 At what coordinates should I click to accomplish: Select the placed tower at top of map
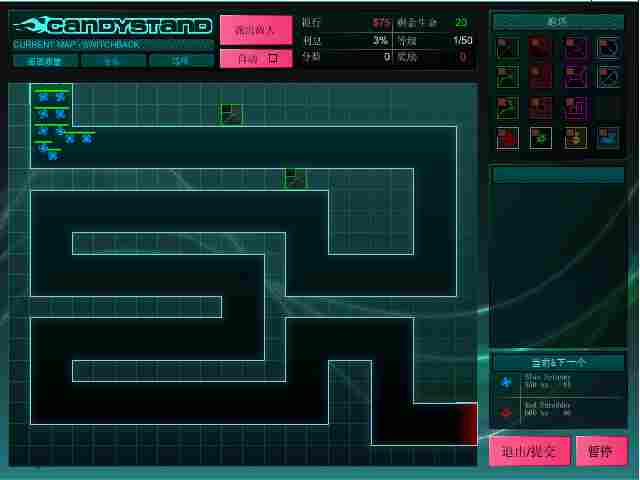[x=231, y=115]
